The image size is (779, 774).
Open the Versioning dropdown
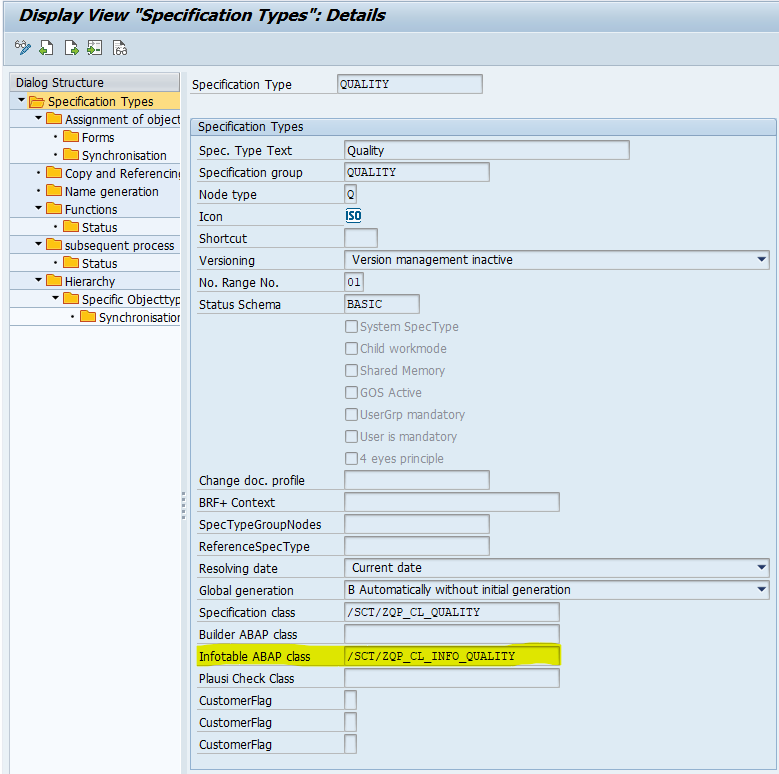[x=762, y=260]
